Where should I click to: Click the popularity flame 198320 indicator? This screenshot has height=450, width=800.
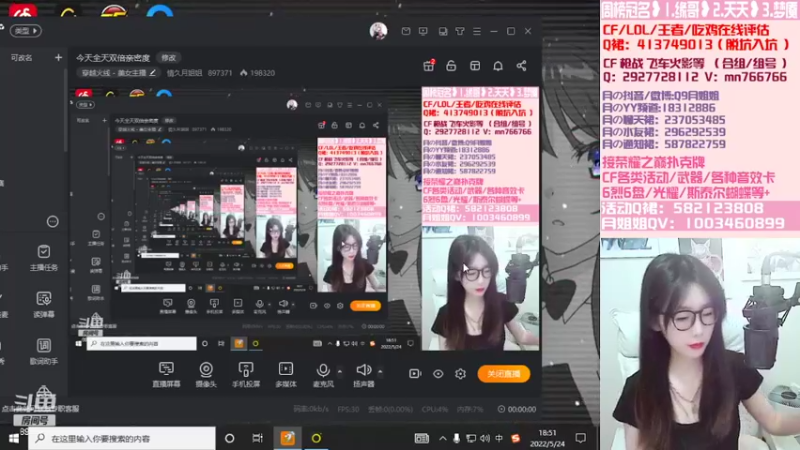click(258, 73)
